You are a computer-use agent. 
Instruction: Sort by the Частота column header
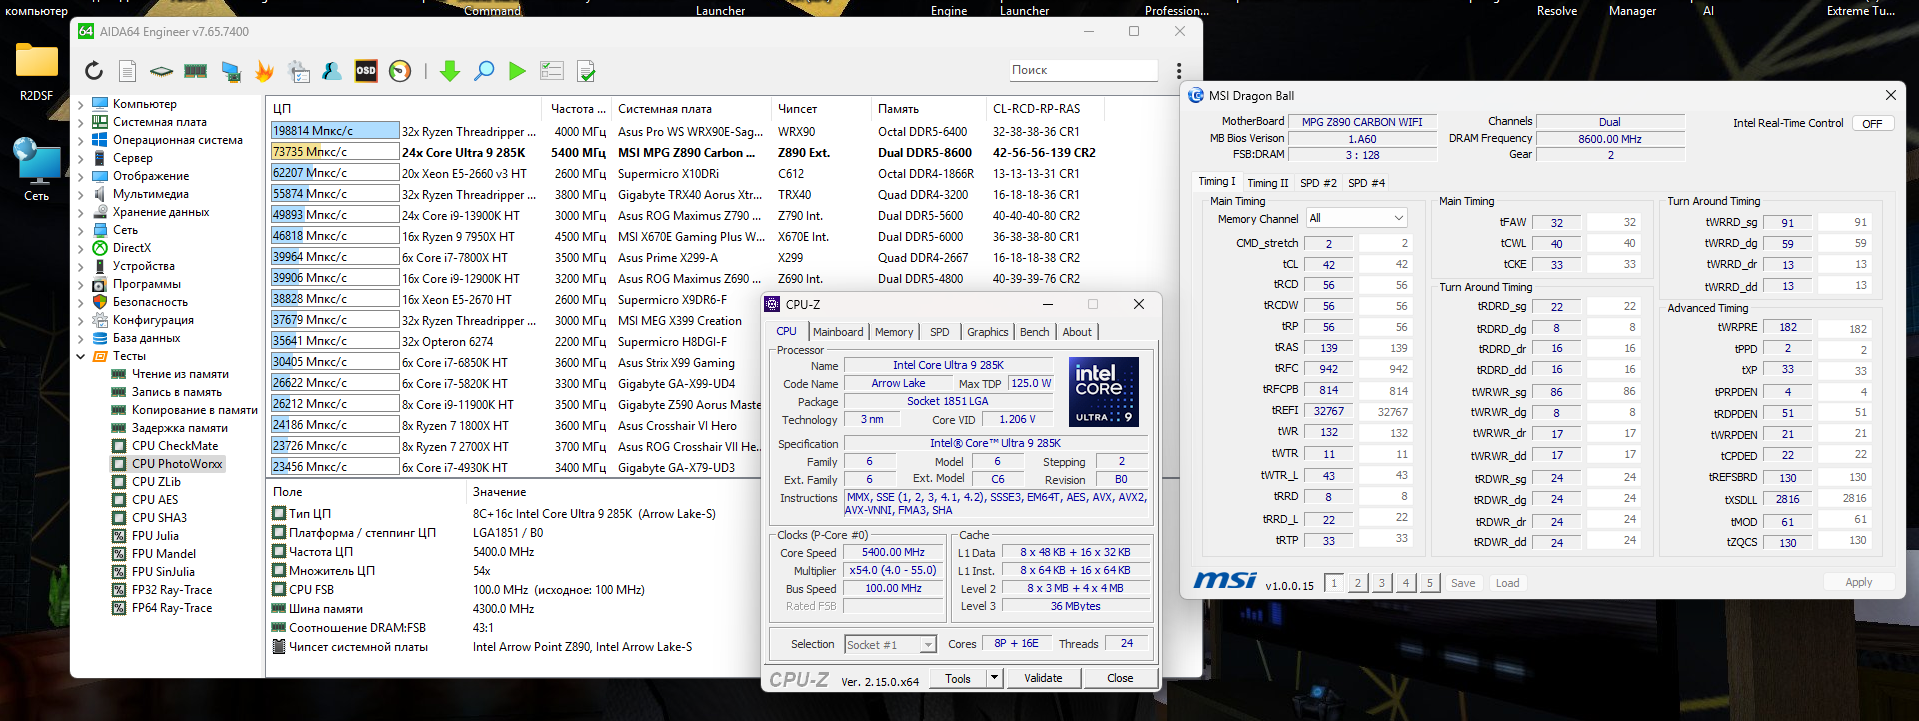[x=578, y=109]
